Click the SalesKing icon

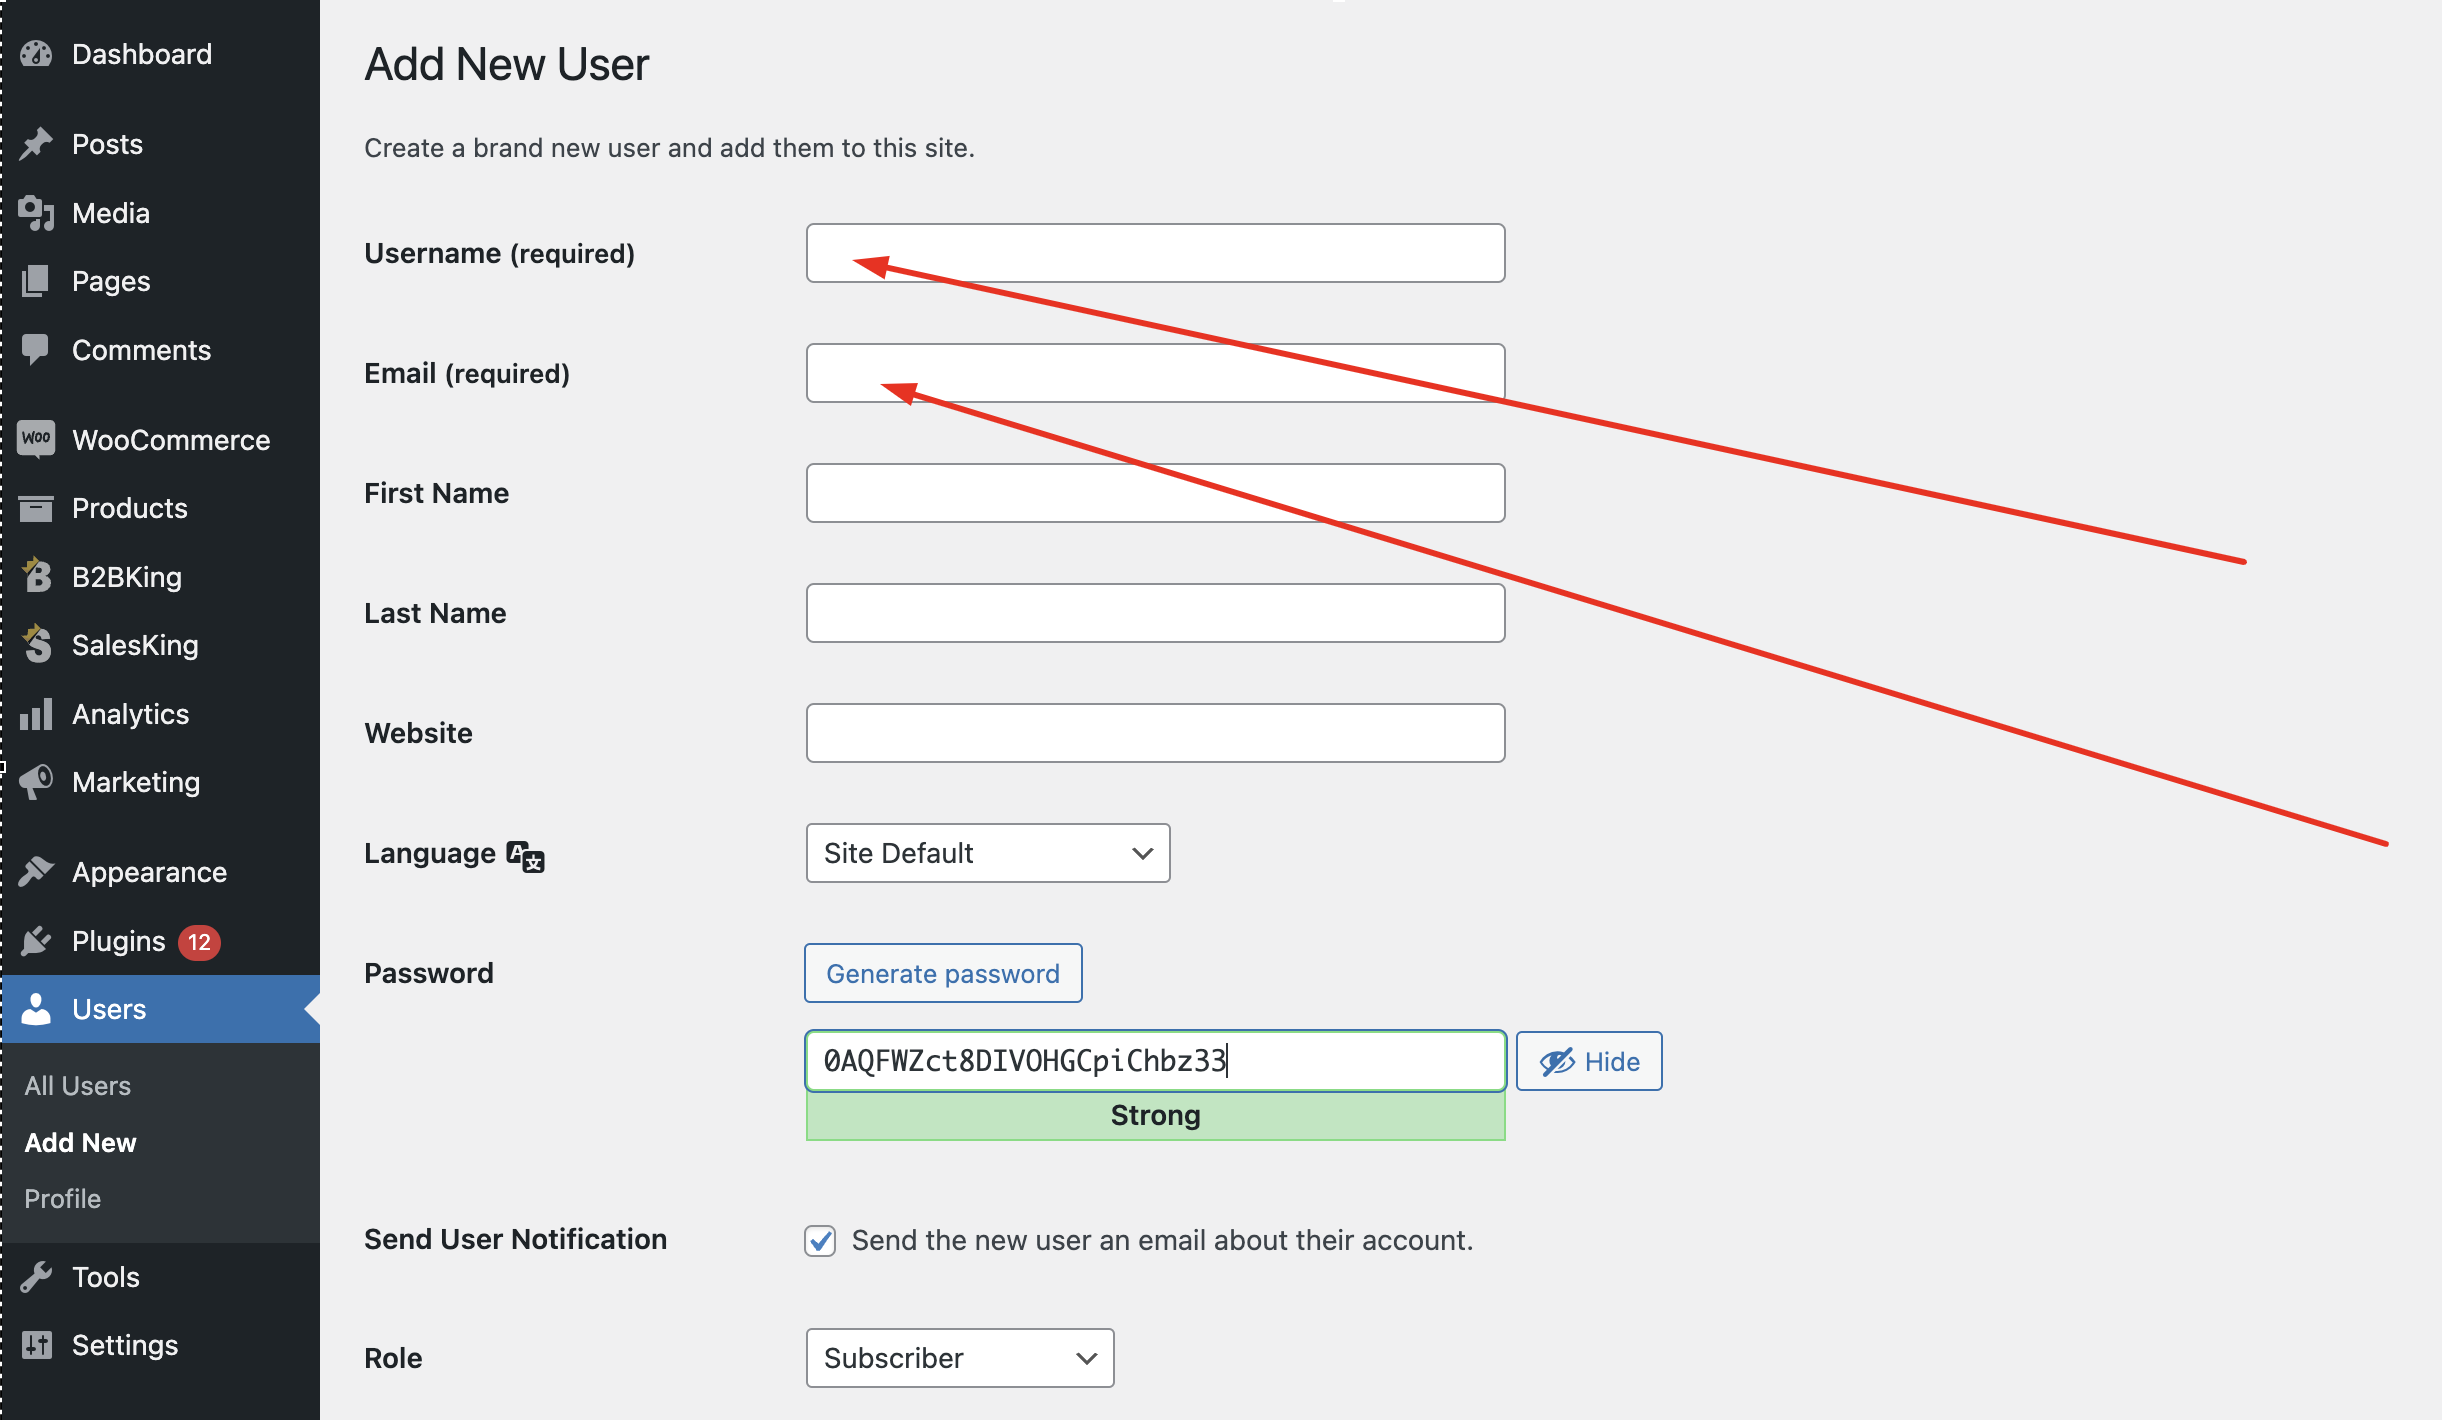click(36, 644)
